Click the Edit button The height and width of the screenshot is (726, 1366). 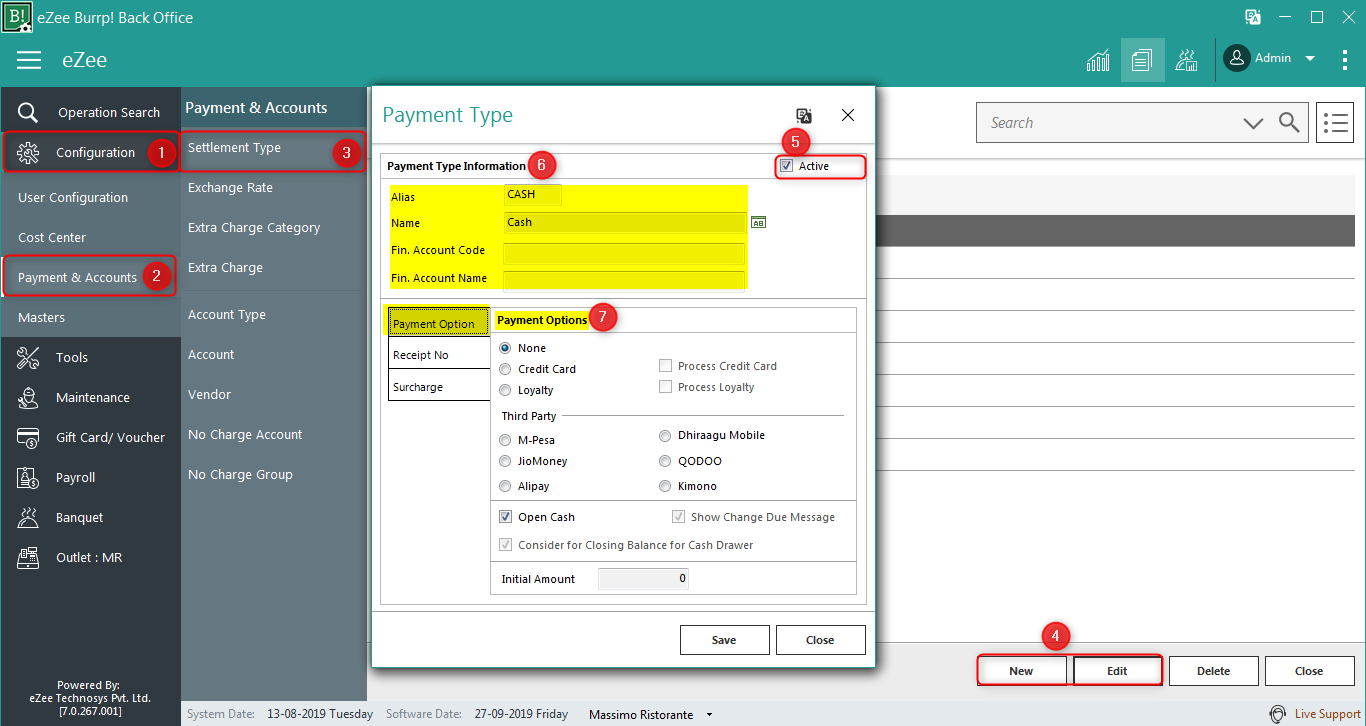1117,671
